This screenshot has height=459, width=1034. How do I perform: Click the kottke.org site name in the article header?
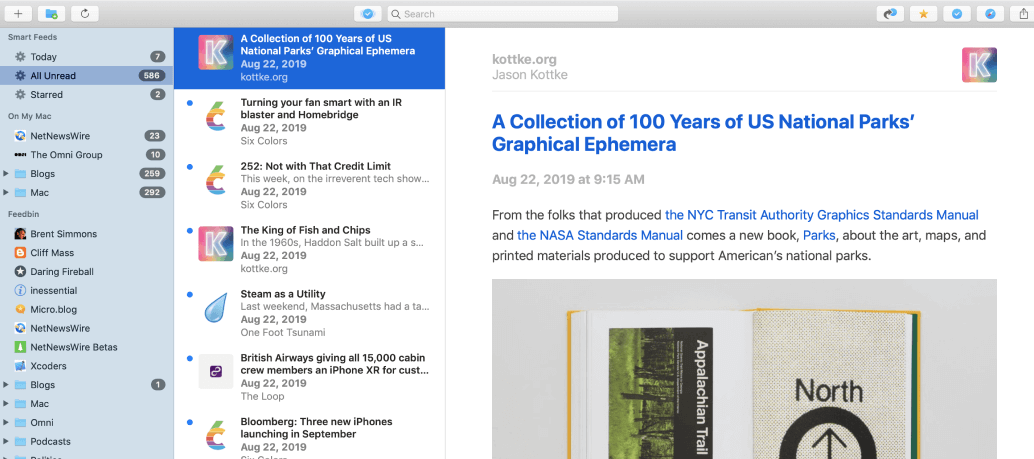pos(524,59)
